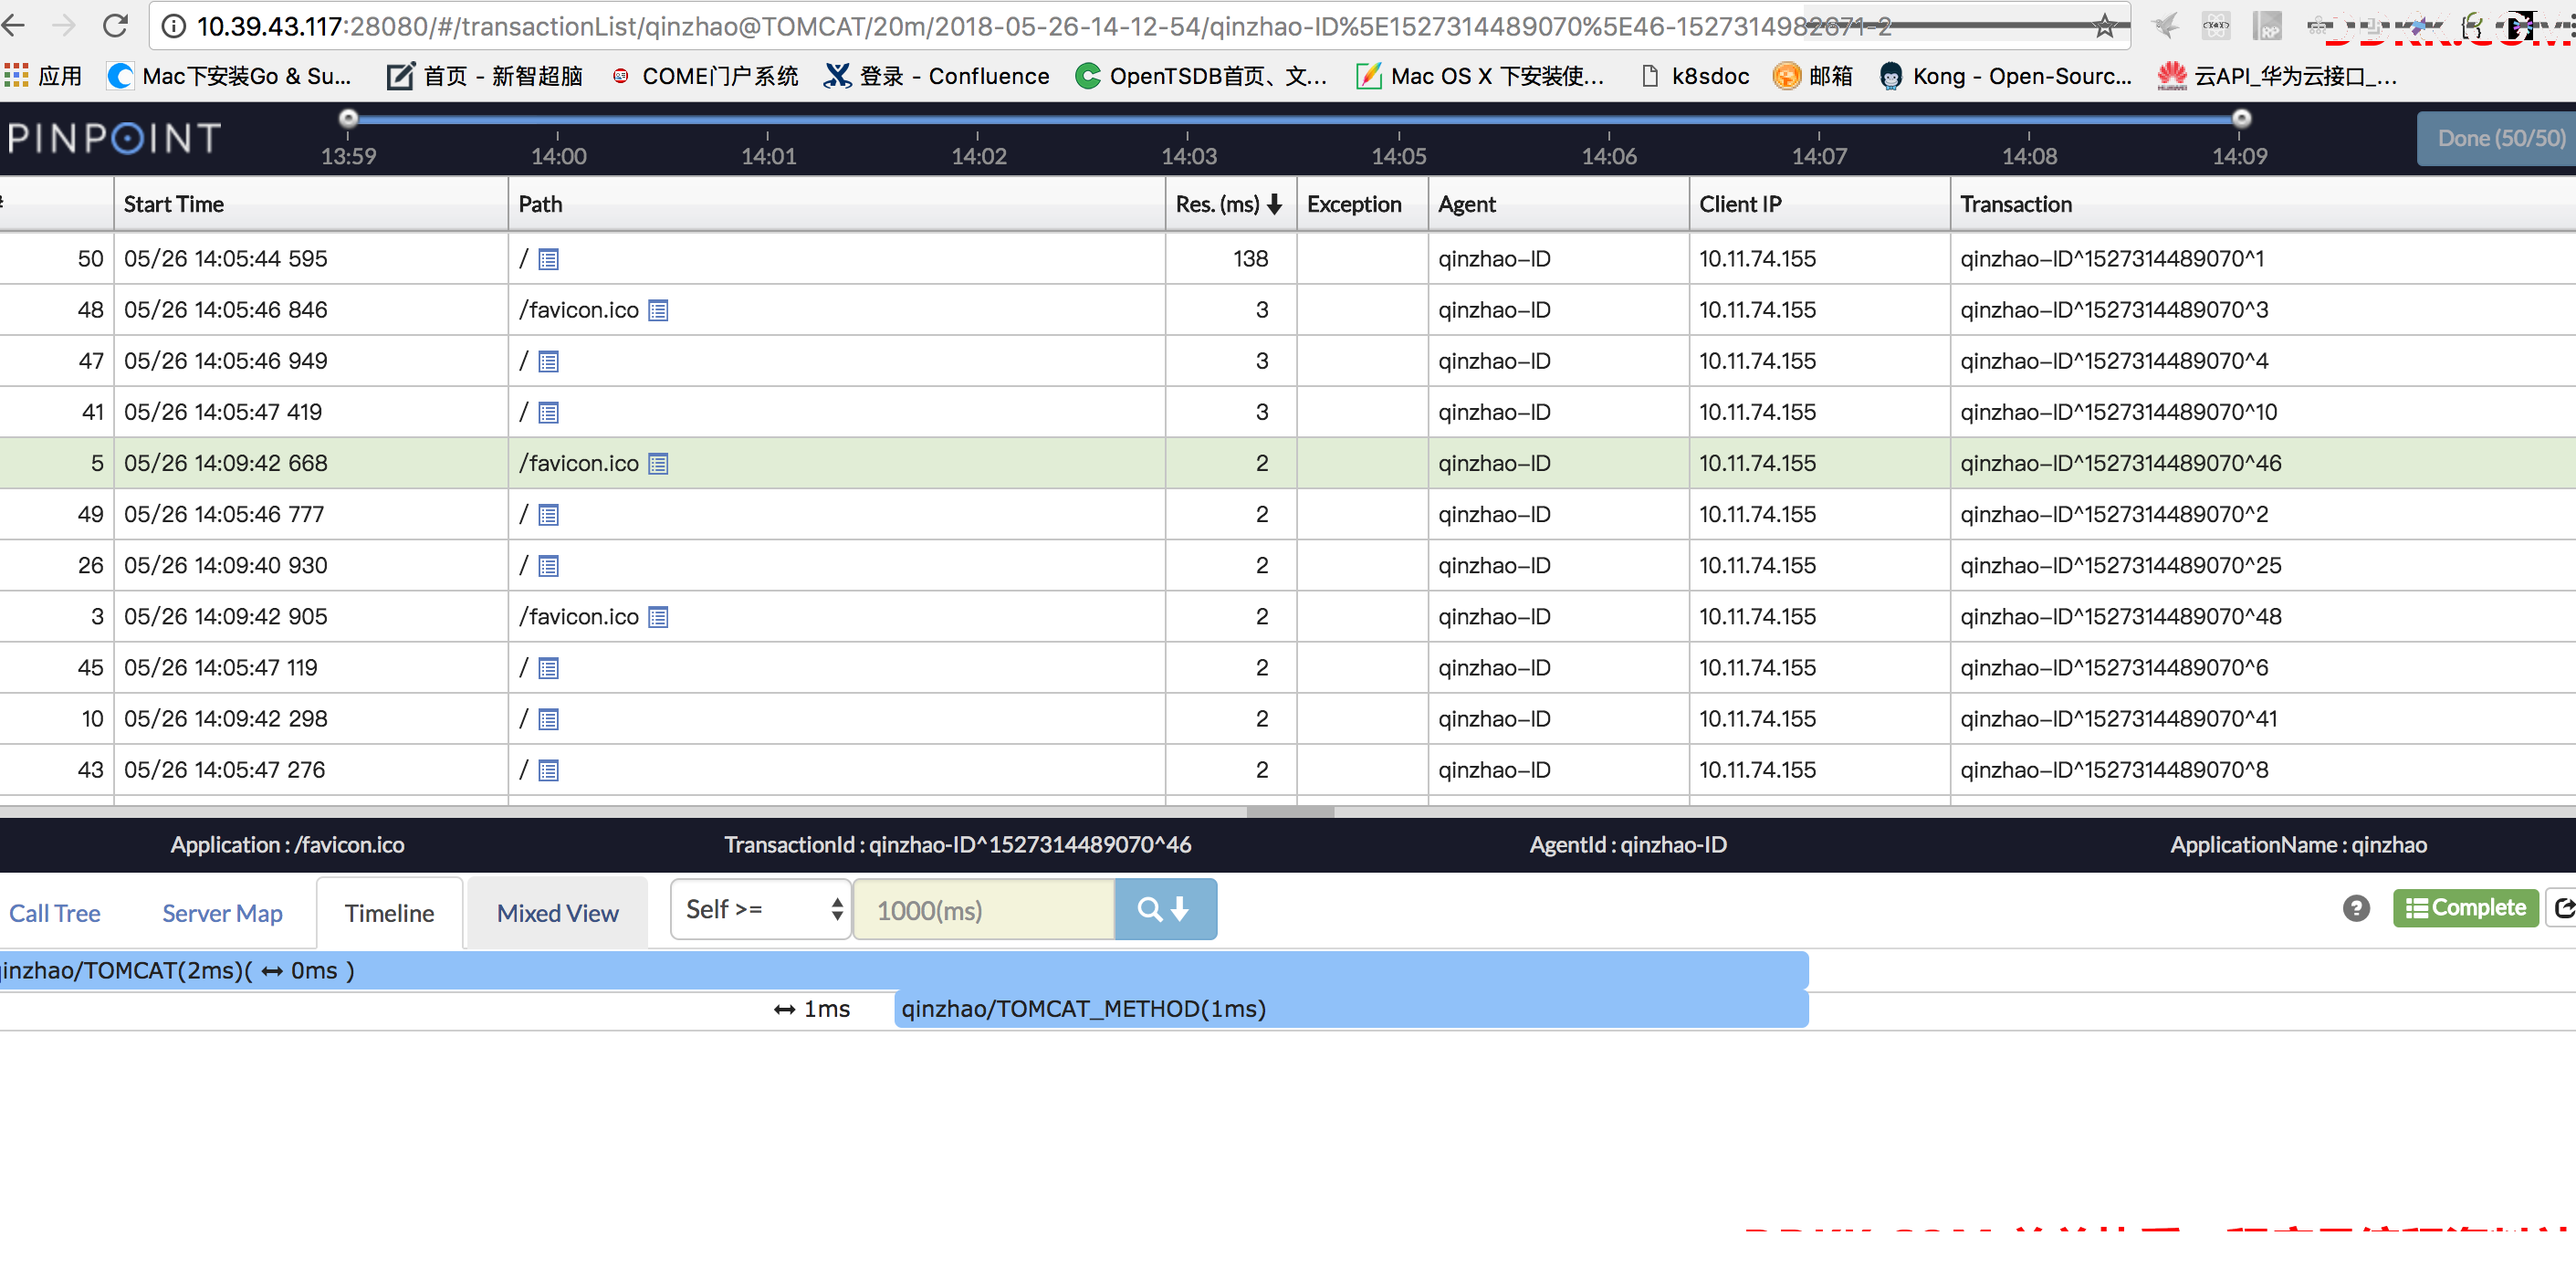Open detail icon for row 49 path
The image size is (2576, 1267).
548,515
